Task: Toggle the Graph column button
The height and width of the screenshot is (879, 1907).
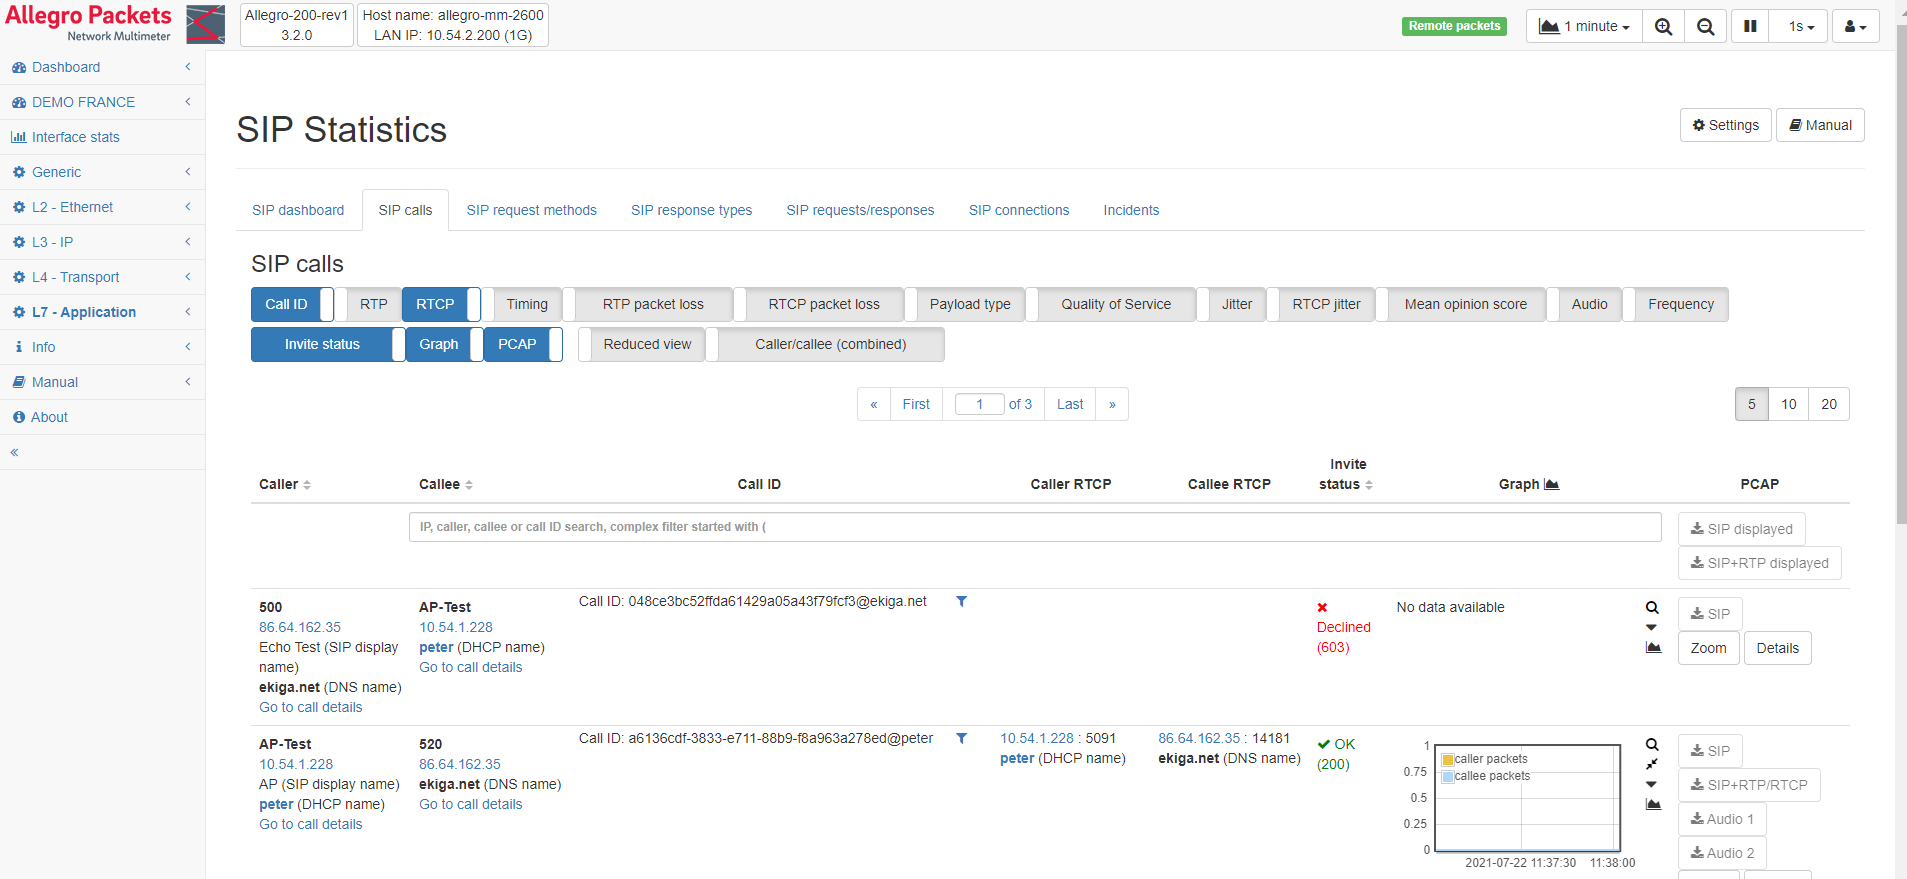Action: point(444,344)
